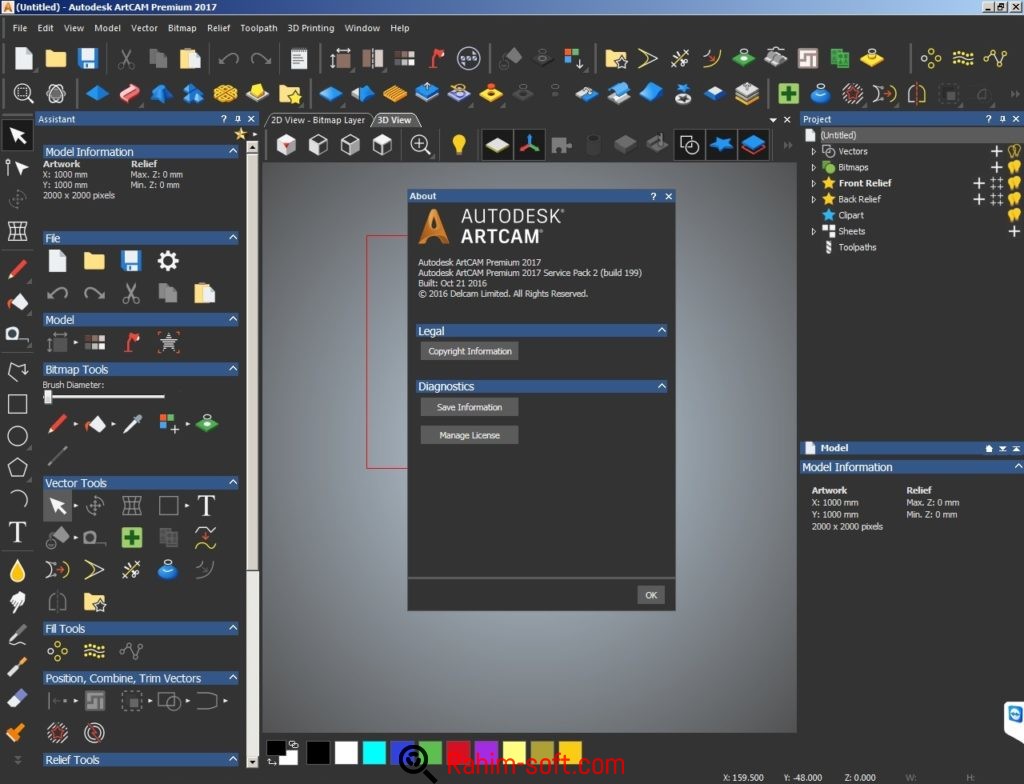Screen dimensions: 1024x784
Task: Pick the cyan color swatch
Action: pos(374,752)
